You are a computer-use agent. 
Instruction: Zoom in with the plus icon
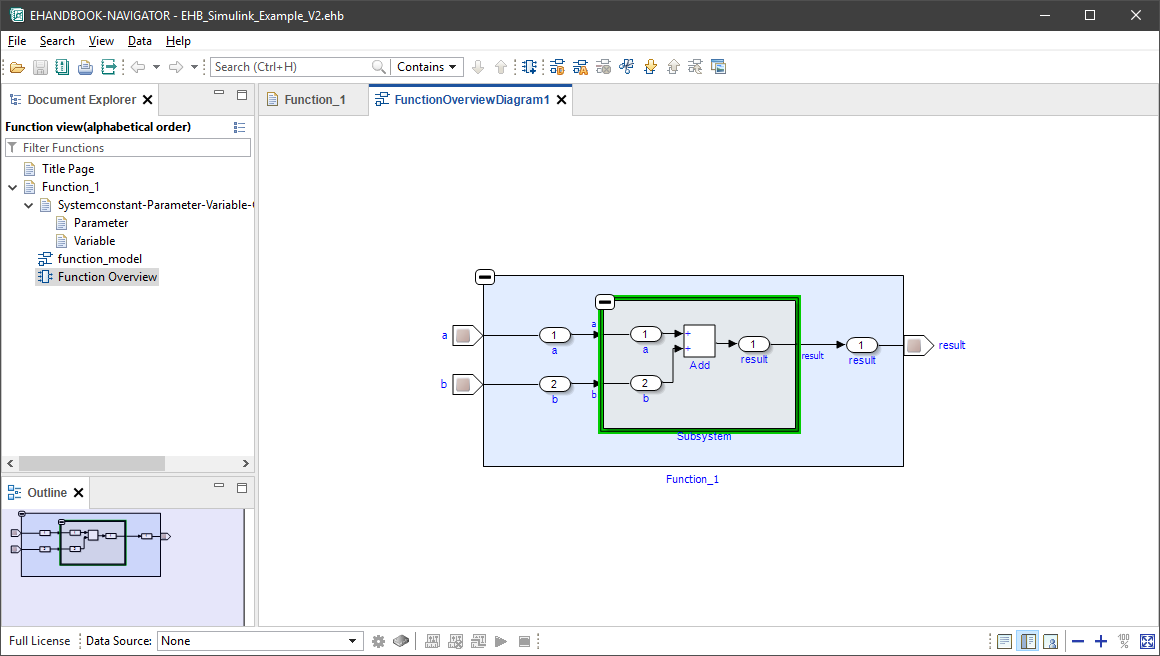(1101, 641)
